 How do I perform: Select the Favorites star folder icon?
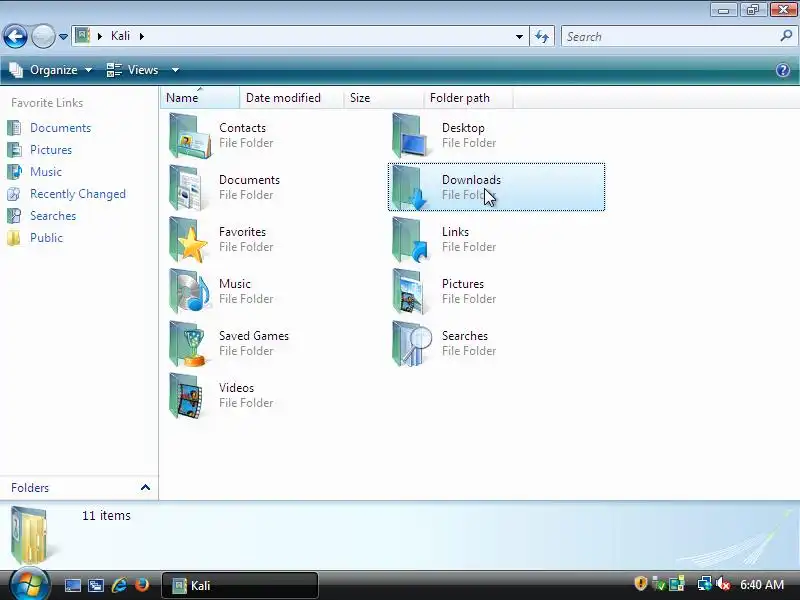coord(188,239)
